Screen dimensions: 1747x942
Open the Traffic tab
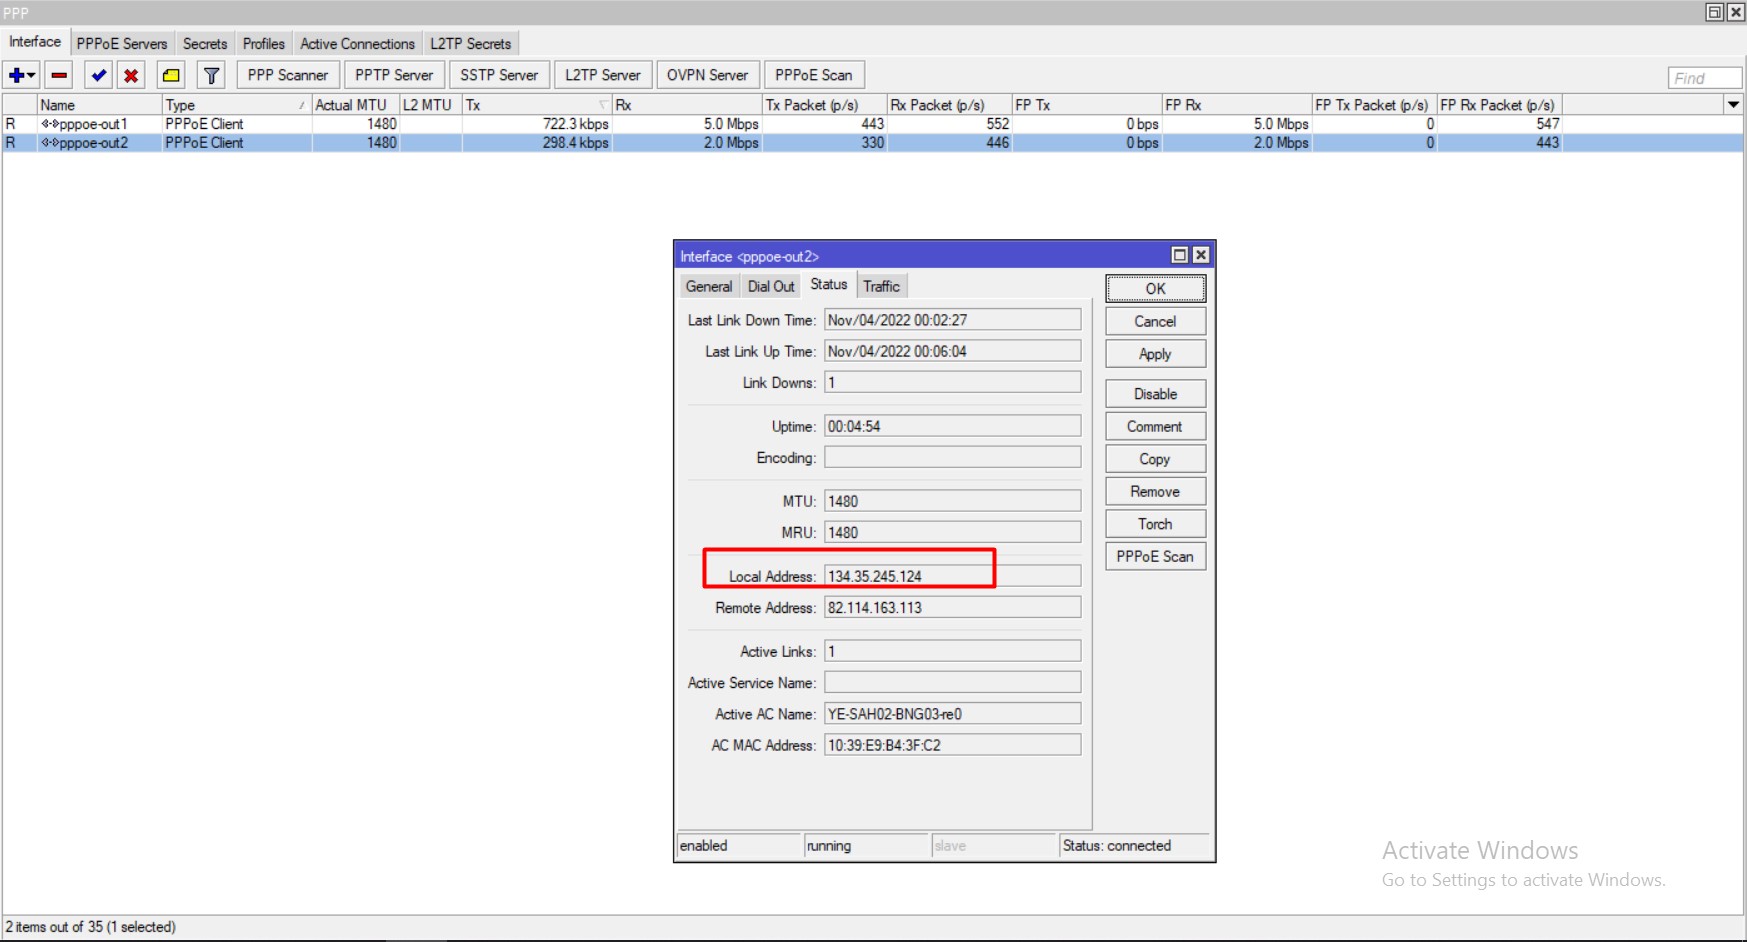(881, 286)
